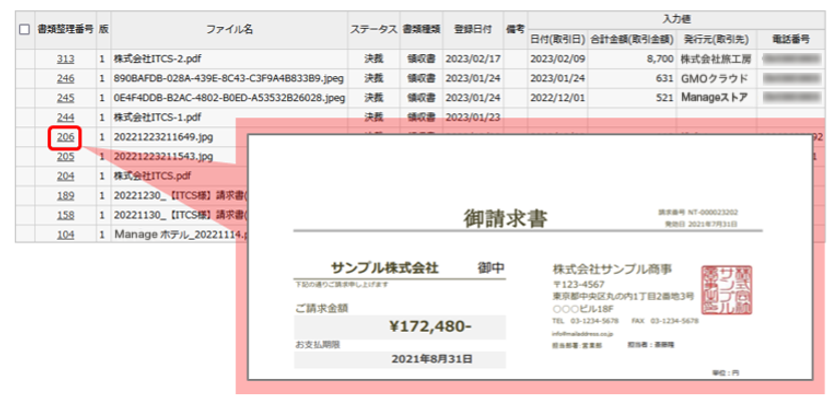
Task: Click issuer 株式会社旅工房 cell
Action: pyautogui.click(x=717, y=59)
